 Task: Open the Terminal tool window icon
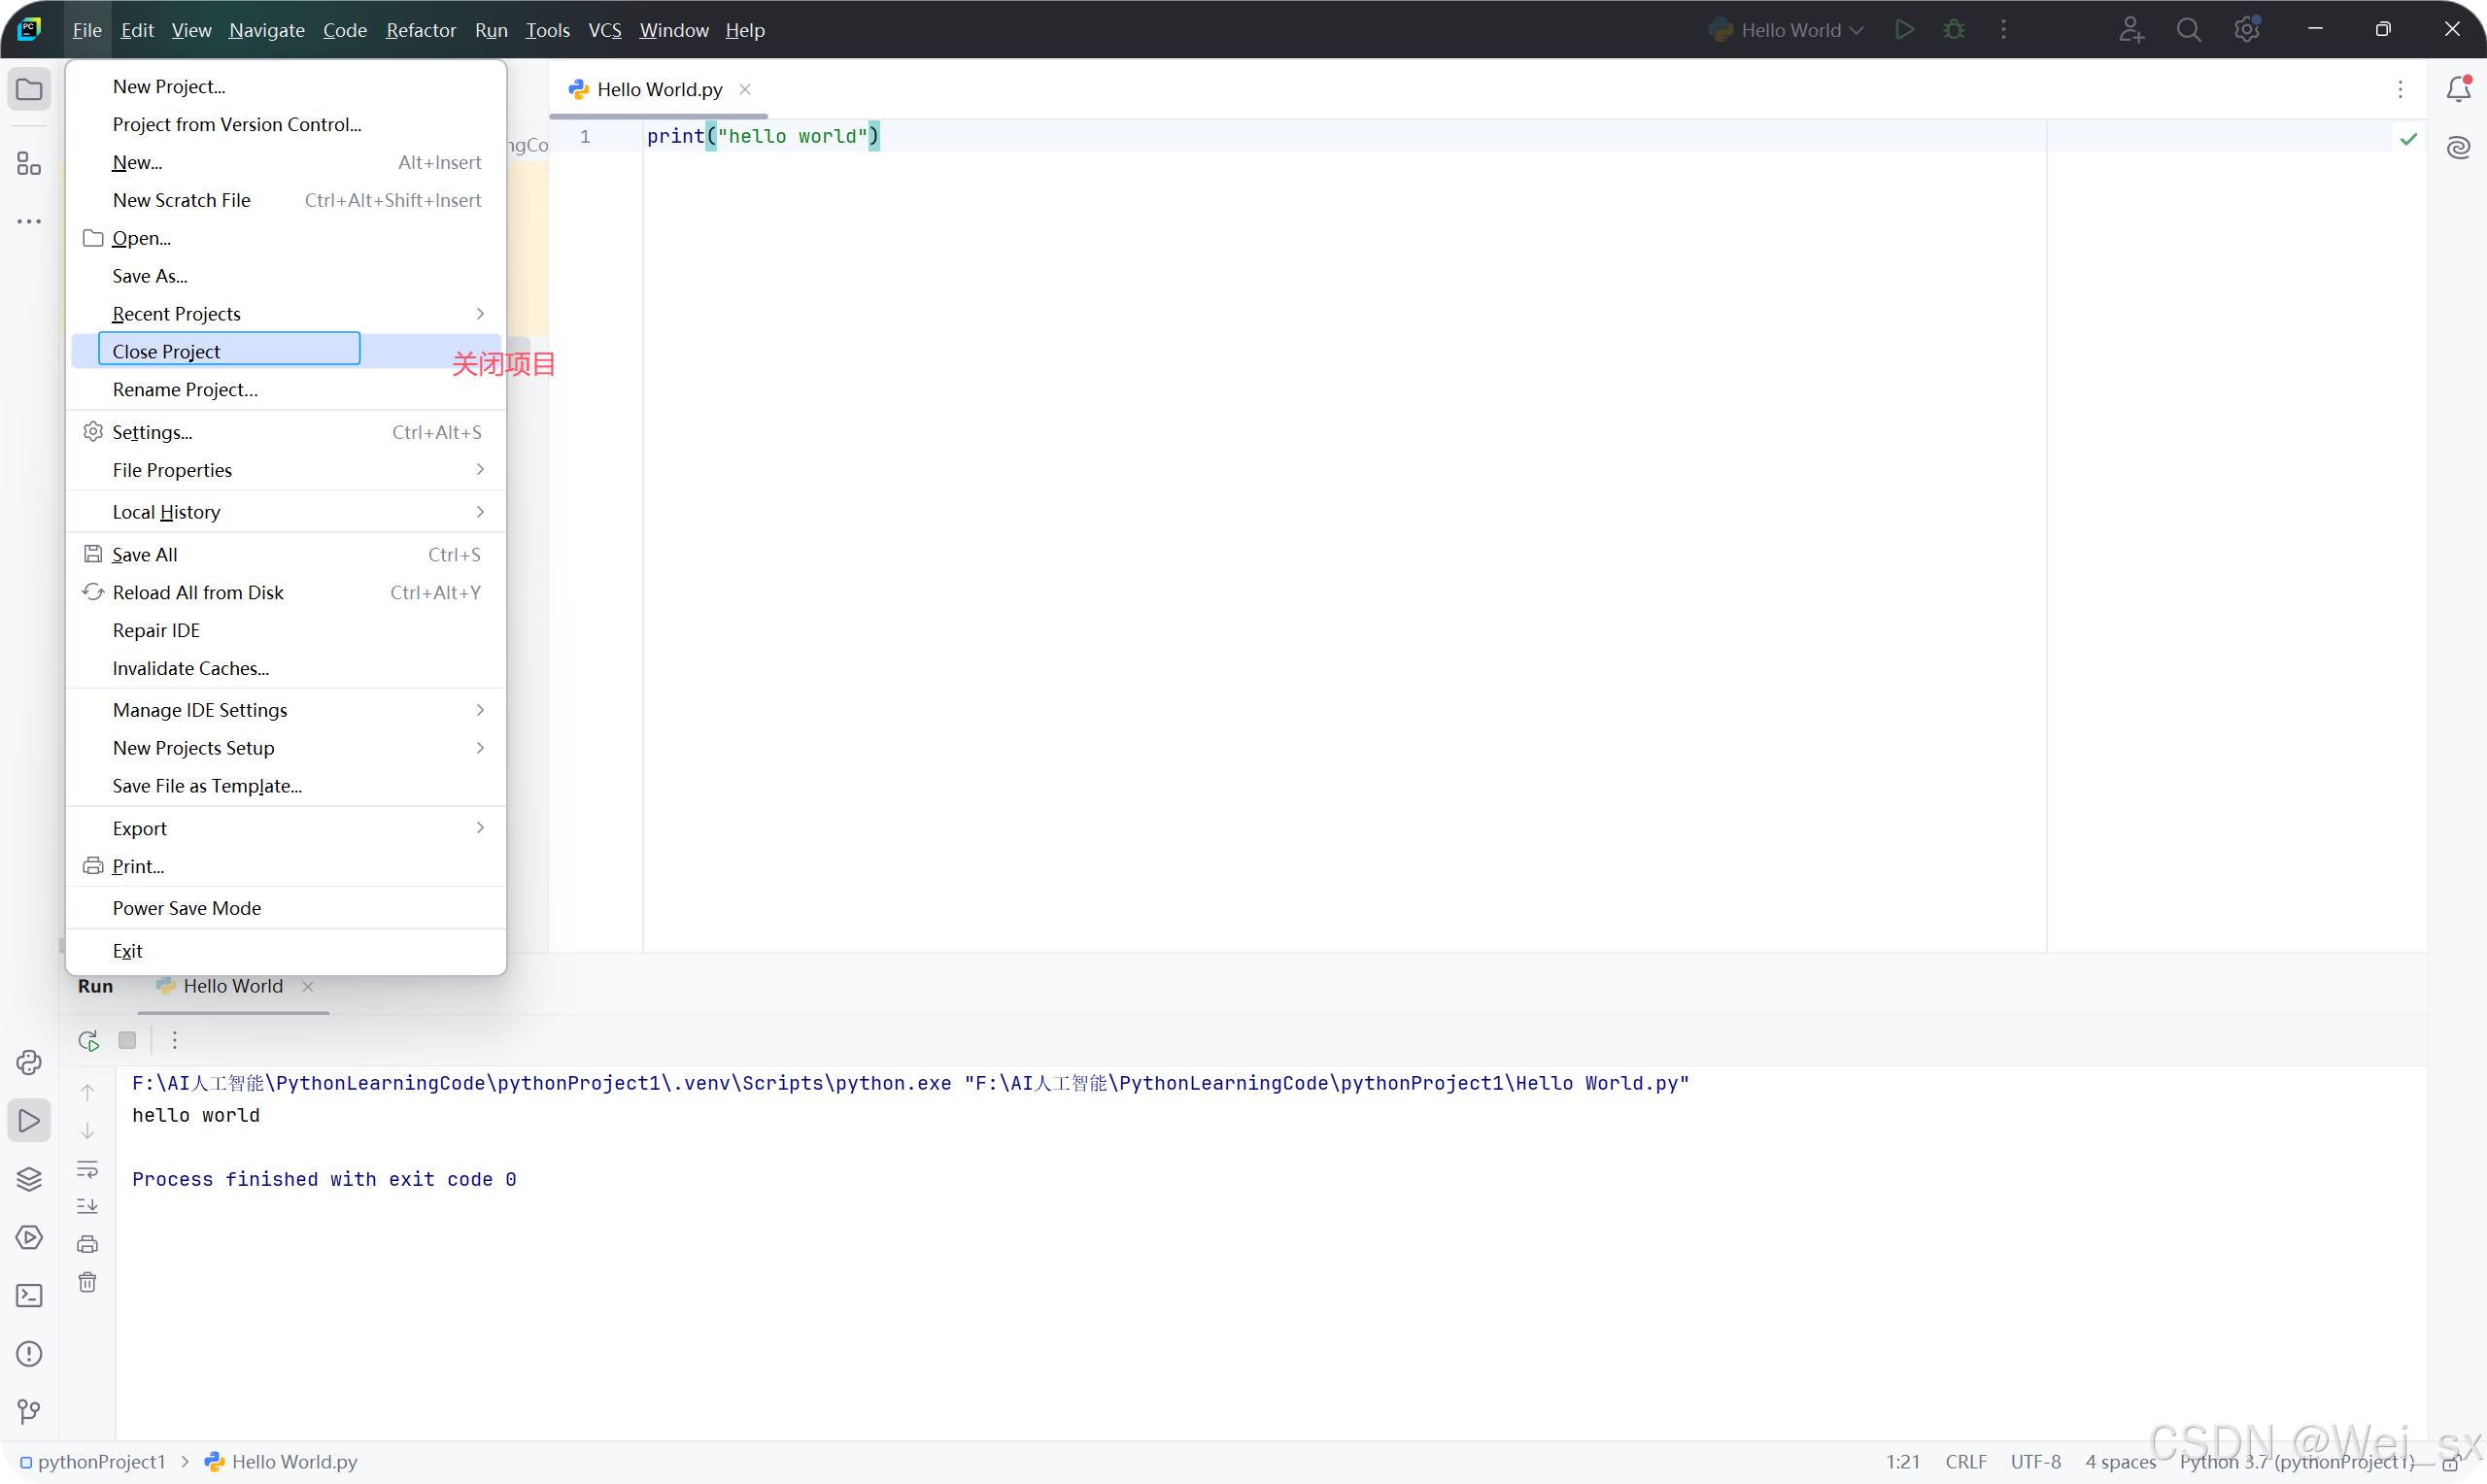(x=29, y=1295)
